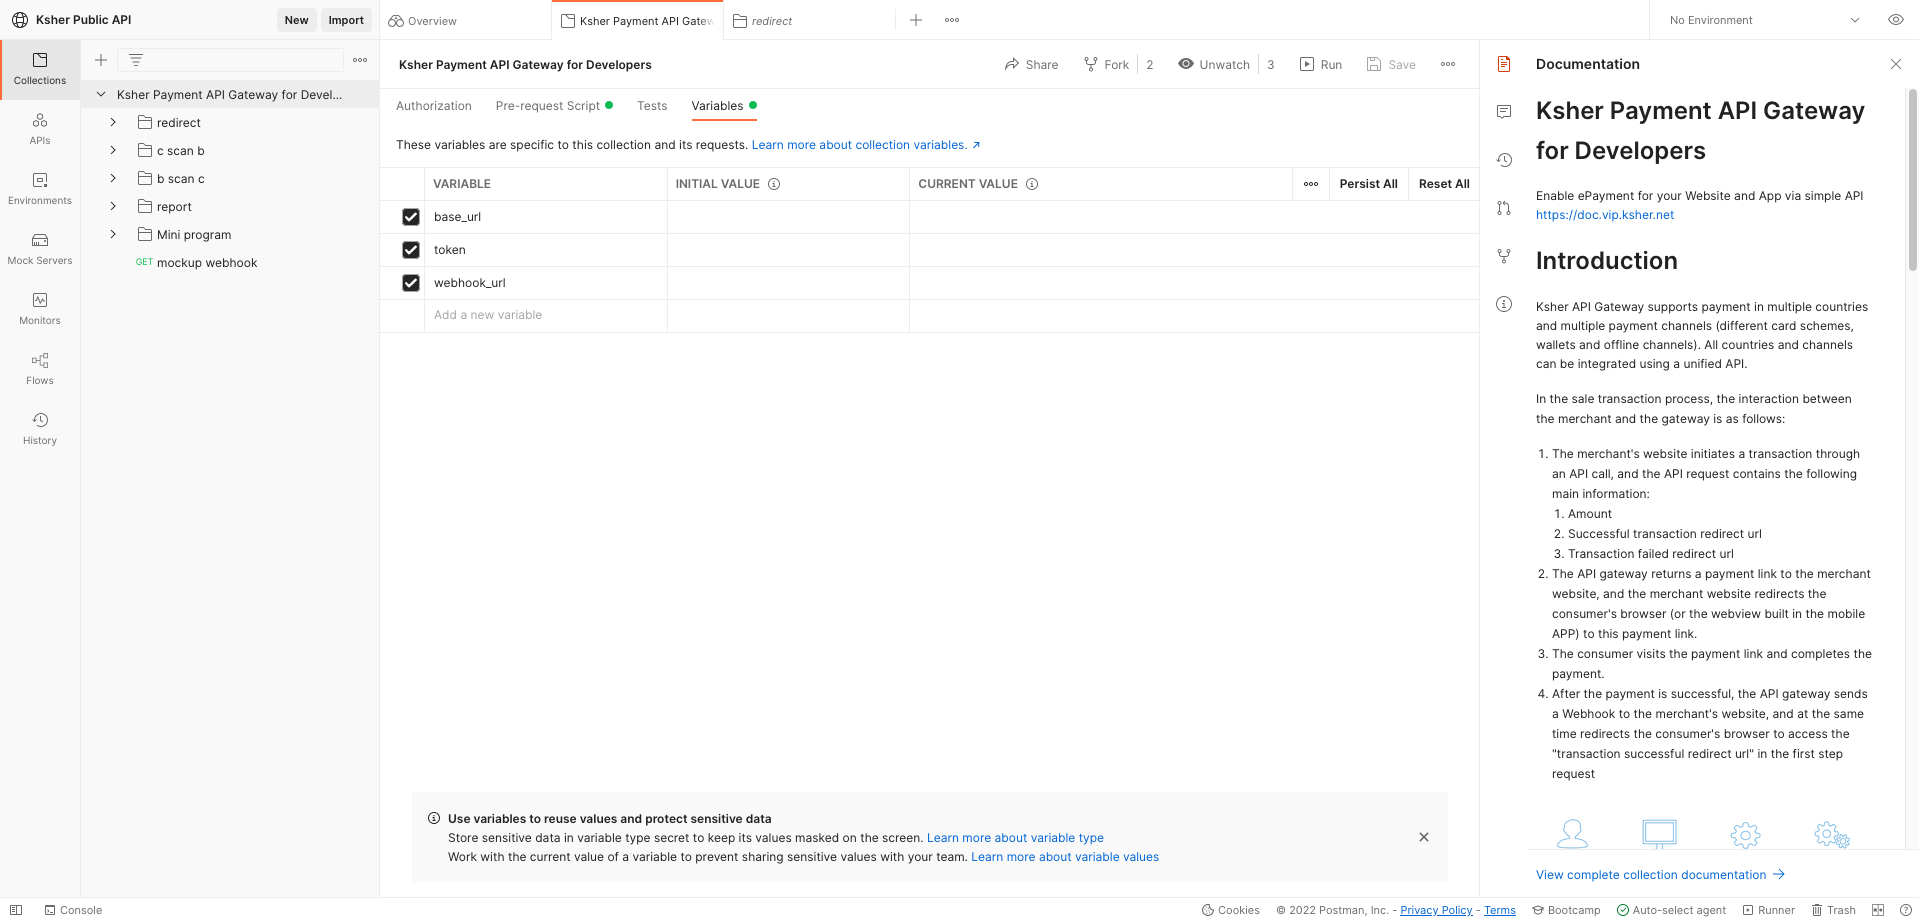Open Monitors in the sidebar
This screenshot has width=1919, height=919.
(x=40, y=309)
